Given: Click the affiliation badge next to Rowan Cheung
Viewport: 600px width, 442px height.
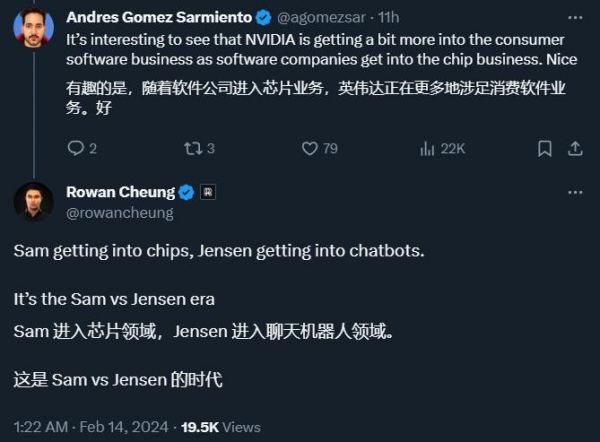Looking at the screenshot, I should (x=208, y=192).
